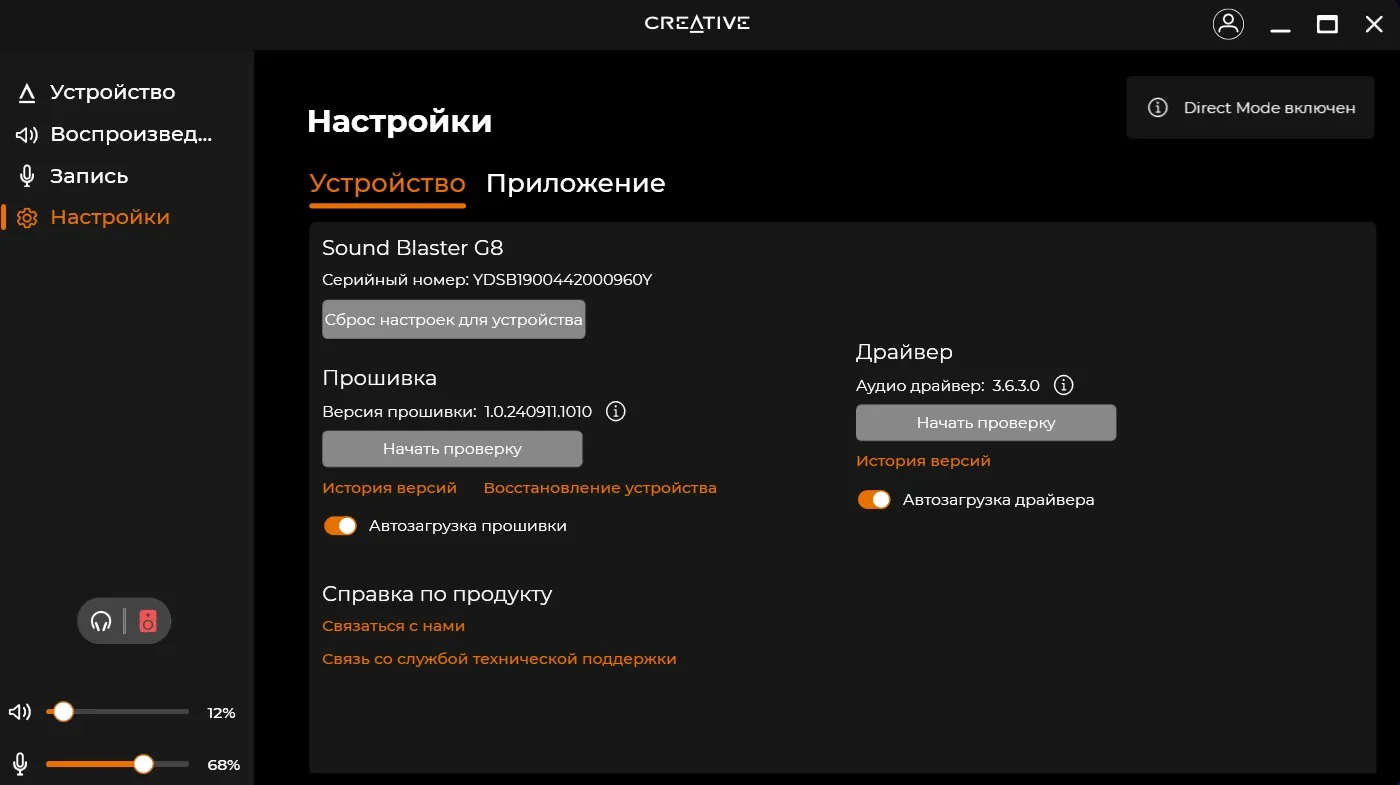This screenshot has width=1400, height=785.
Task: Open История версий link under Прошивка
Action: pos(389,488)
